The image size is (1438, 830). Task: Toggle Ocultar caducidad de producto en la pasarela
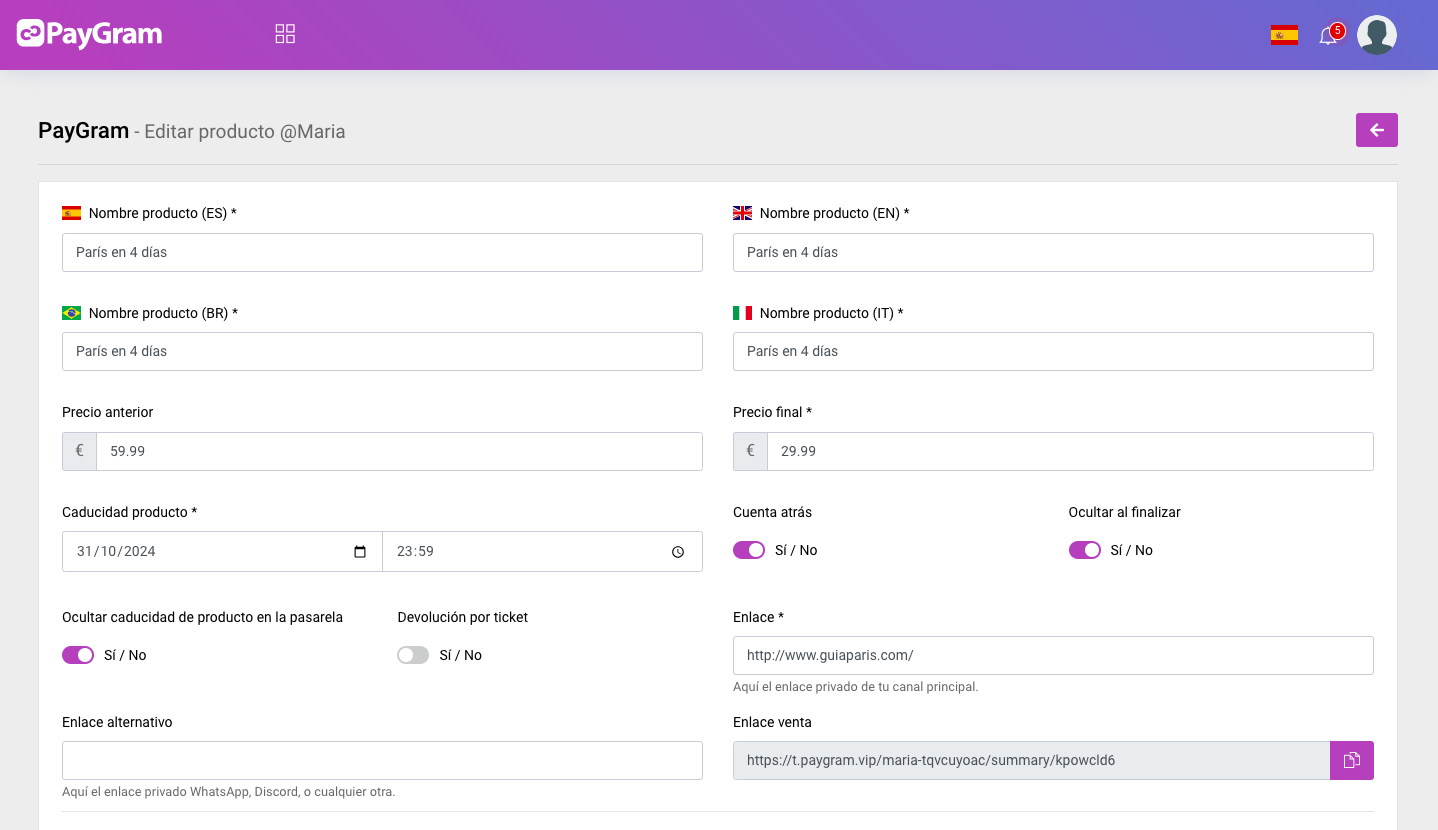[x=78, y=655]
